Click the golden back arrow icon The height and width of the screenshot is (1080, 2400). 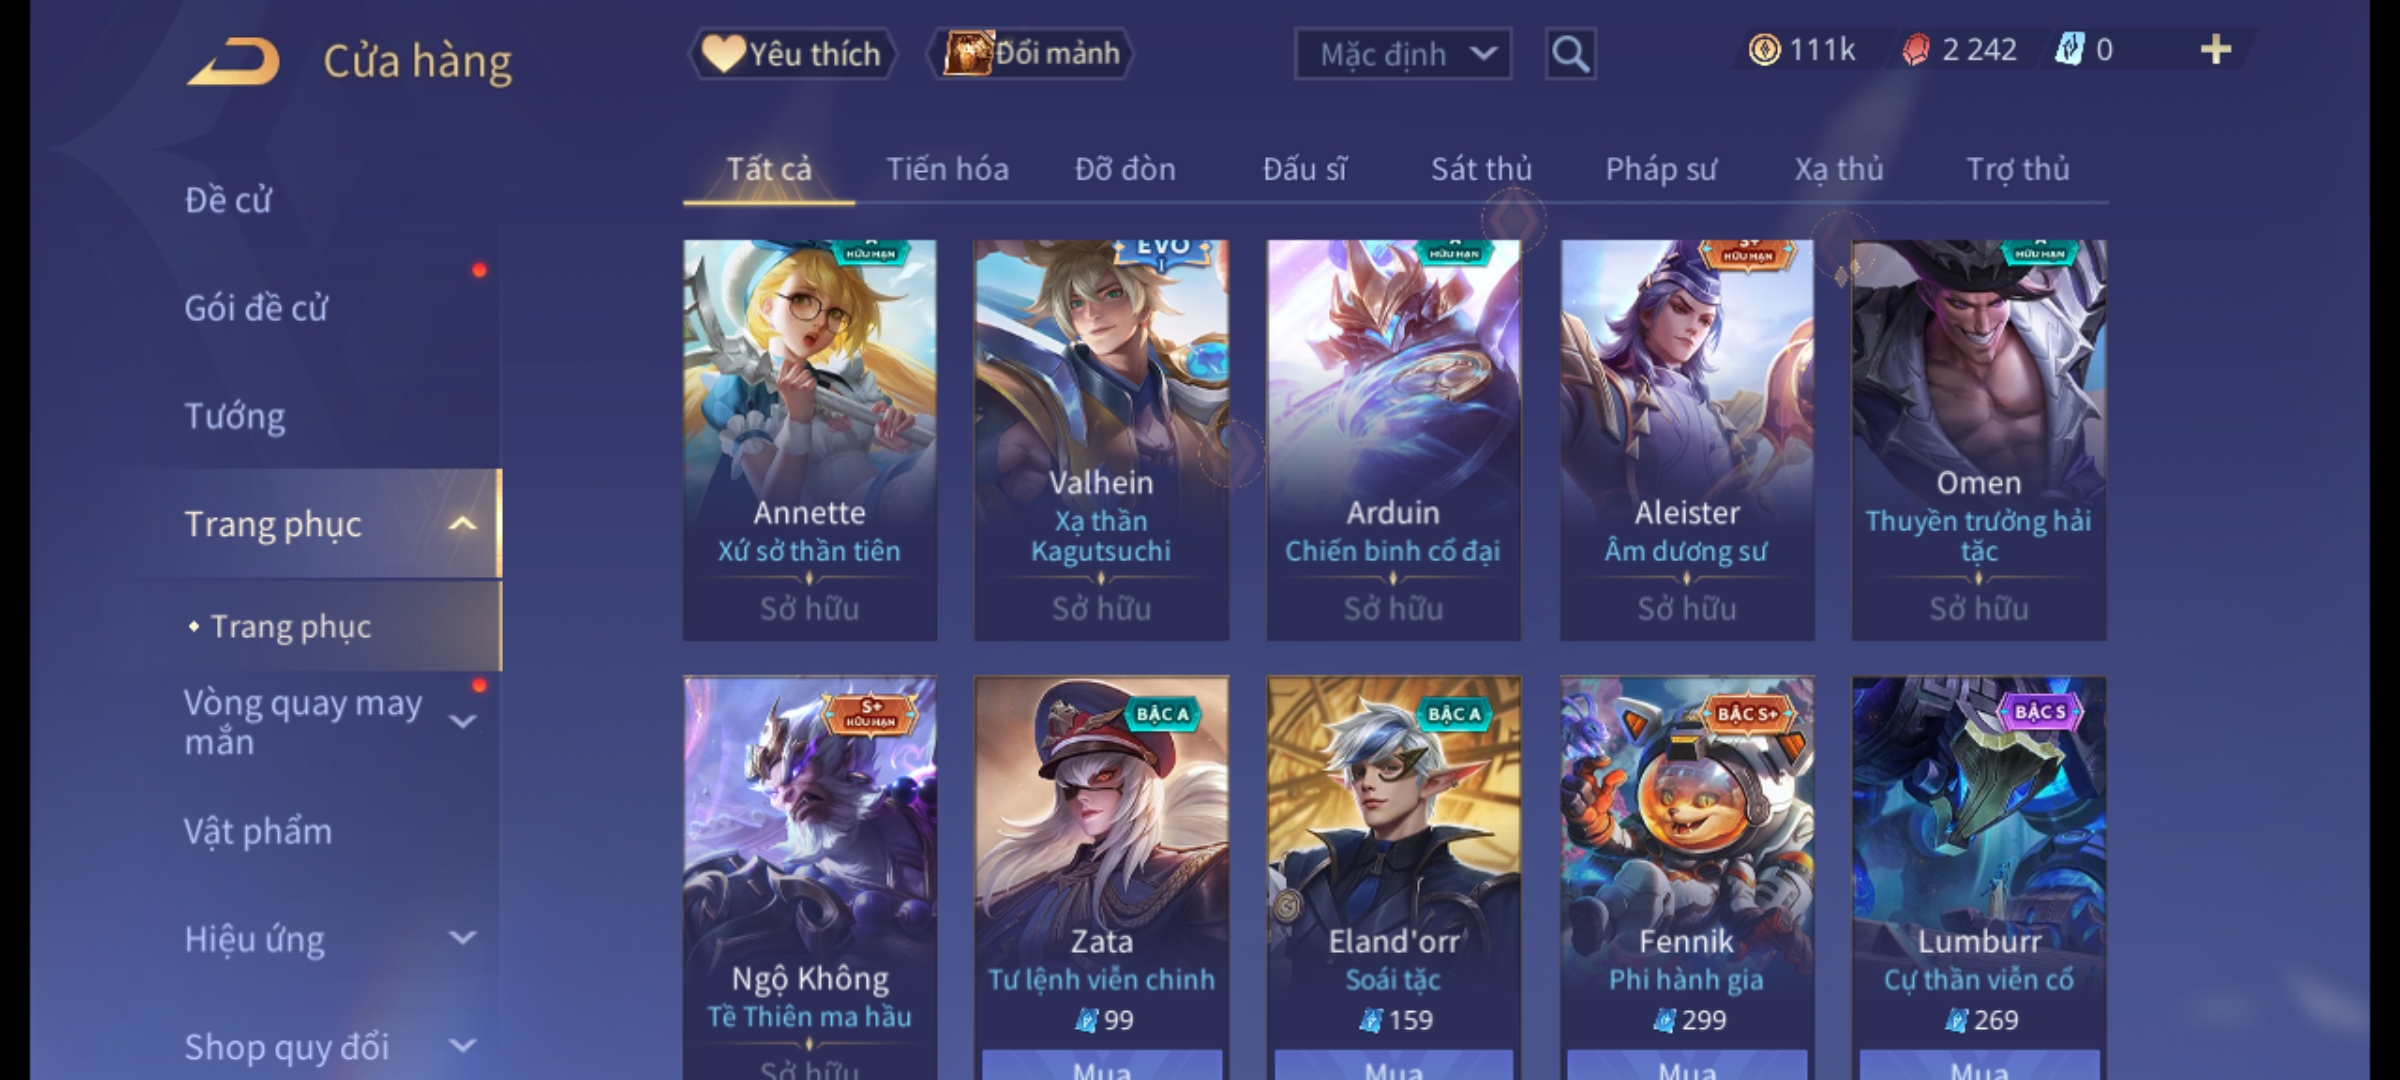coord(233,61)
